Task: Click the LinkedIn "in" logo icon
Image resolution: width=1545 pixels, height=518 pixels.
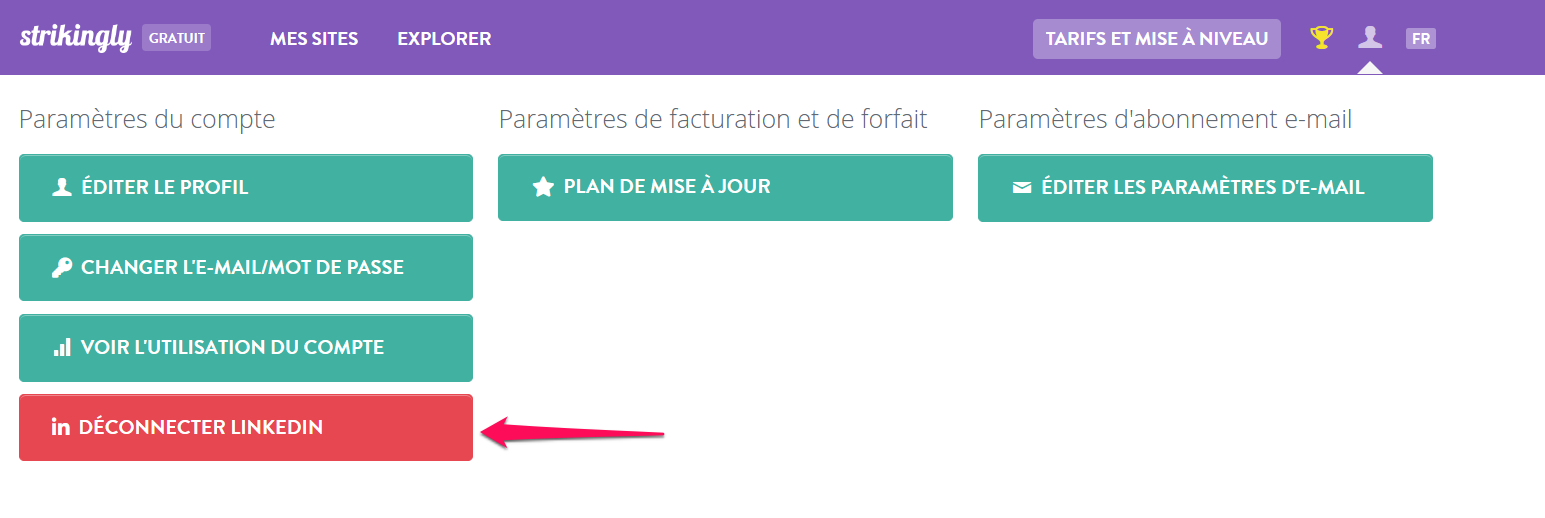Action: pyautogui.click(x=61, y=427)
